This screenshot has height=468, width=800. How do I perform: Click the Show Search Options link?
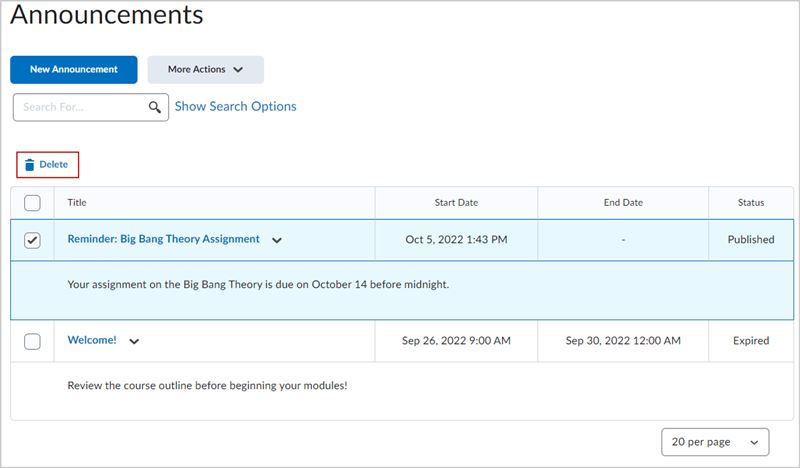(x=235, y=106)
